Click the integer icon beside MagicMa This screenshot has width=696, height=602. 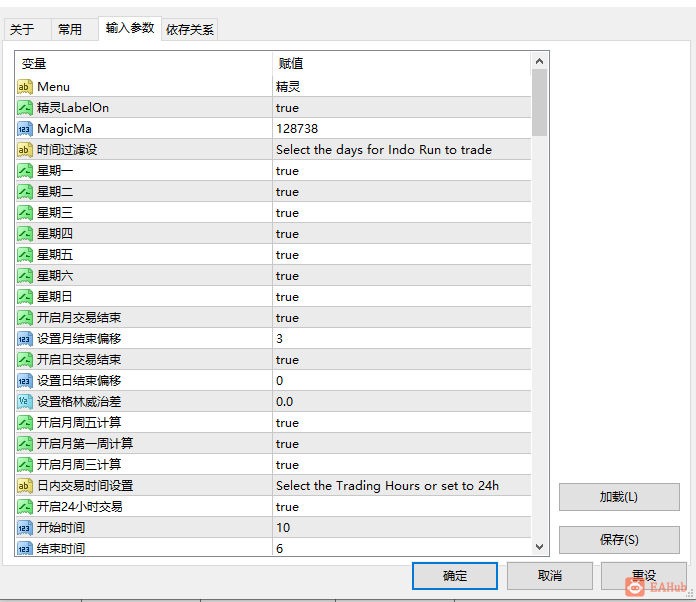click(x=25, y=129)
